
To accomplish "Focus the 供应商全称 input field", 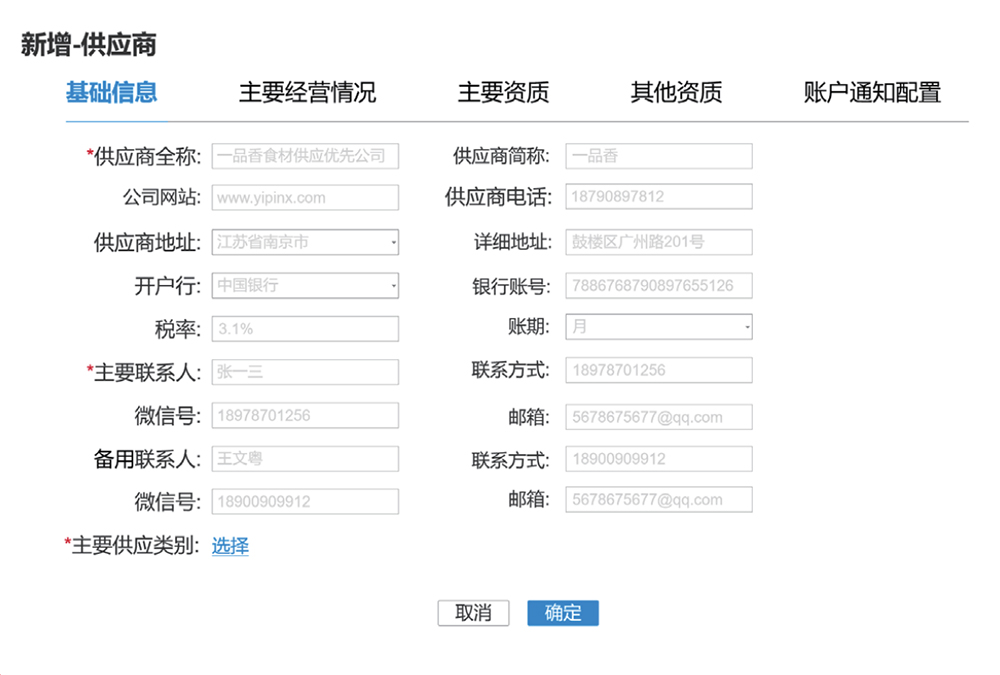I will point(305,156).
